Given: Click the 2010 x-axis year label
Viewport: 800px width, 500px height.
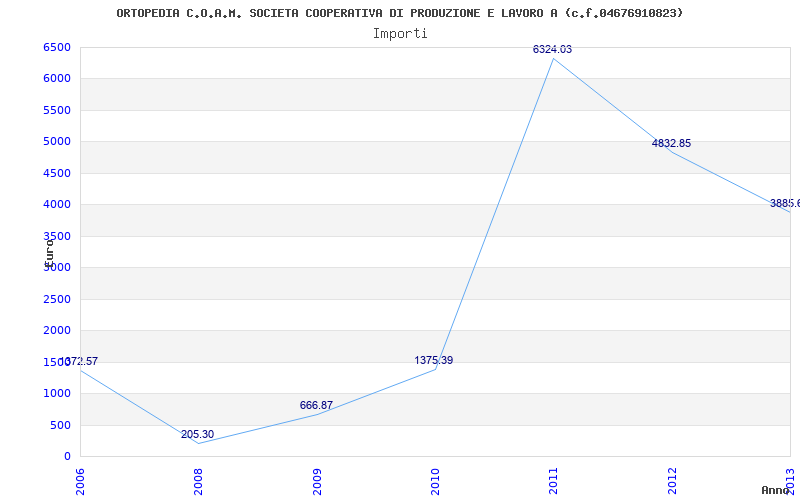Looking at the screenshot, I should click(x=435, y=482).
